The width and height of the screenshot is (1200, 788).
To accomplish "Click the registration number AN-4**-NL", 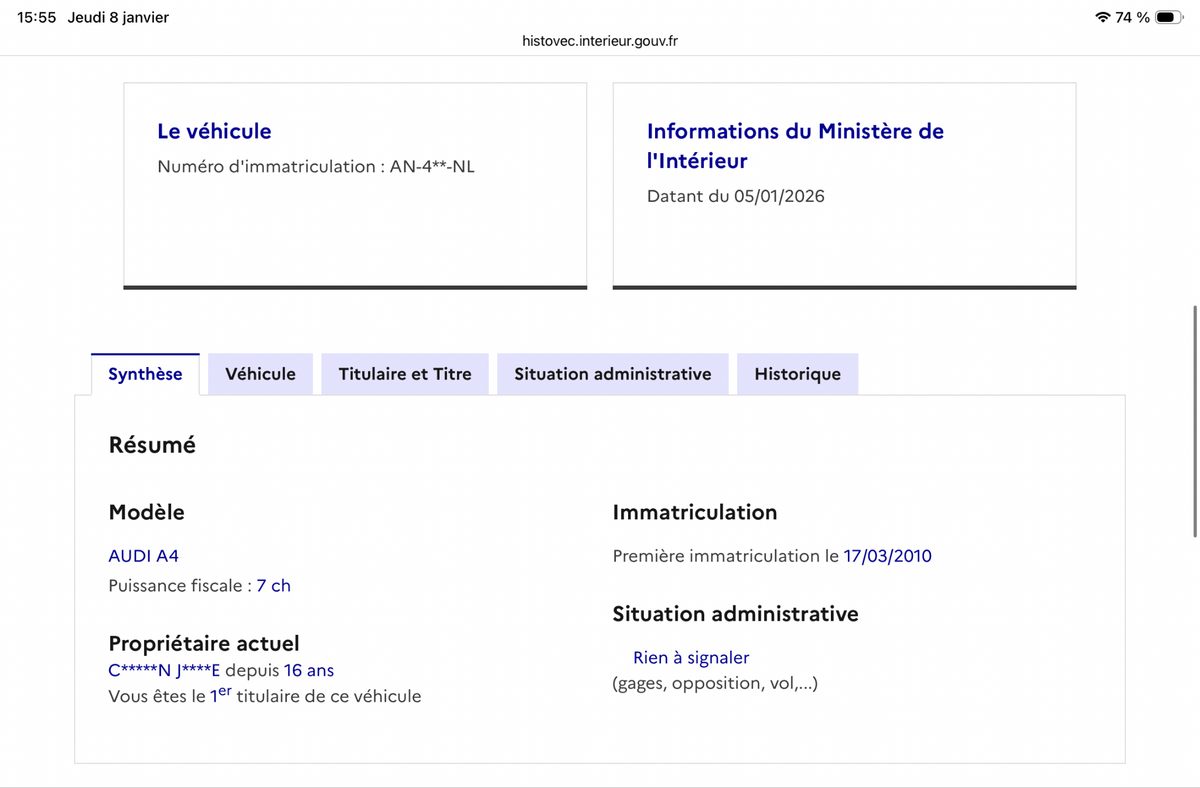I will tap(432, 167).
